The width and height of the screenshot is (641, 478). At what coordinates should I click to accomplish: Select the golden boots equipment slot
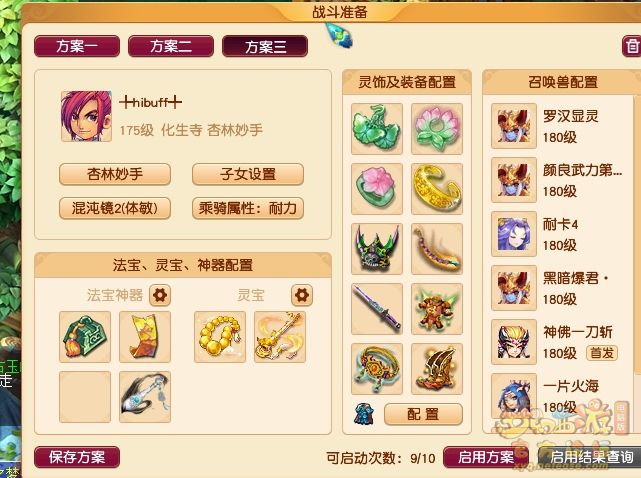point(437,369)
